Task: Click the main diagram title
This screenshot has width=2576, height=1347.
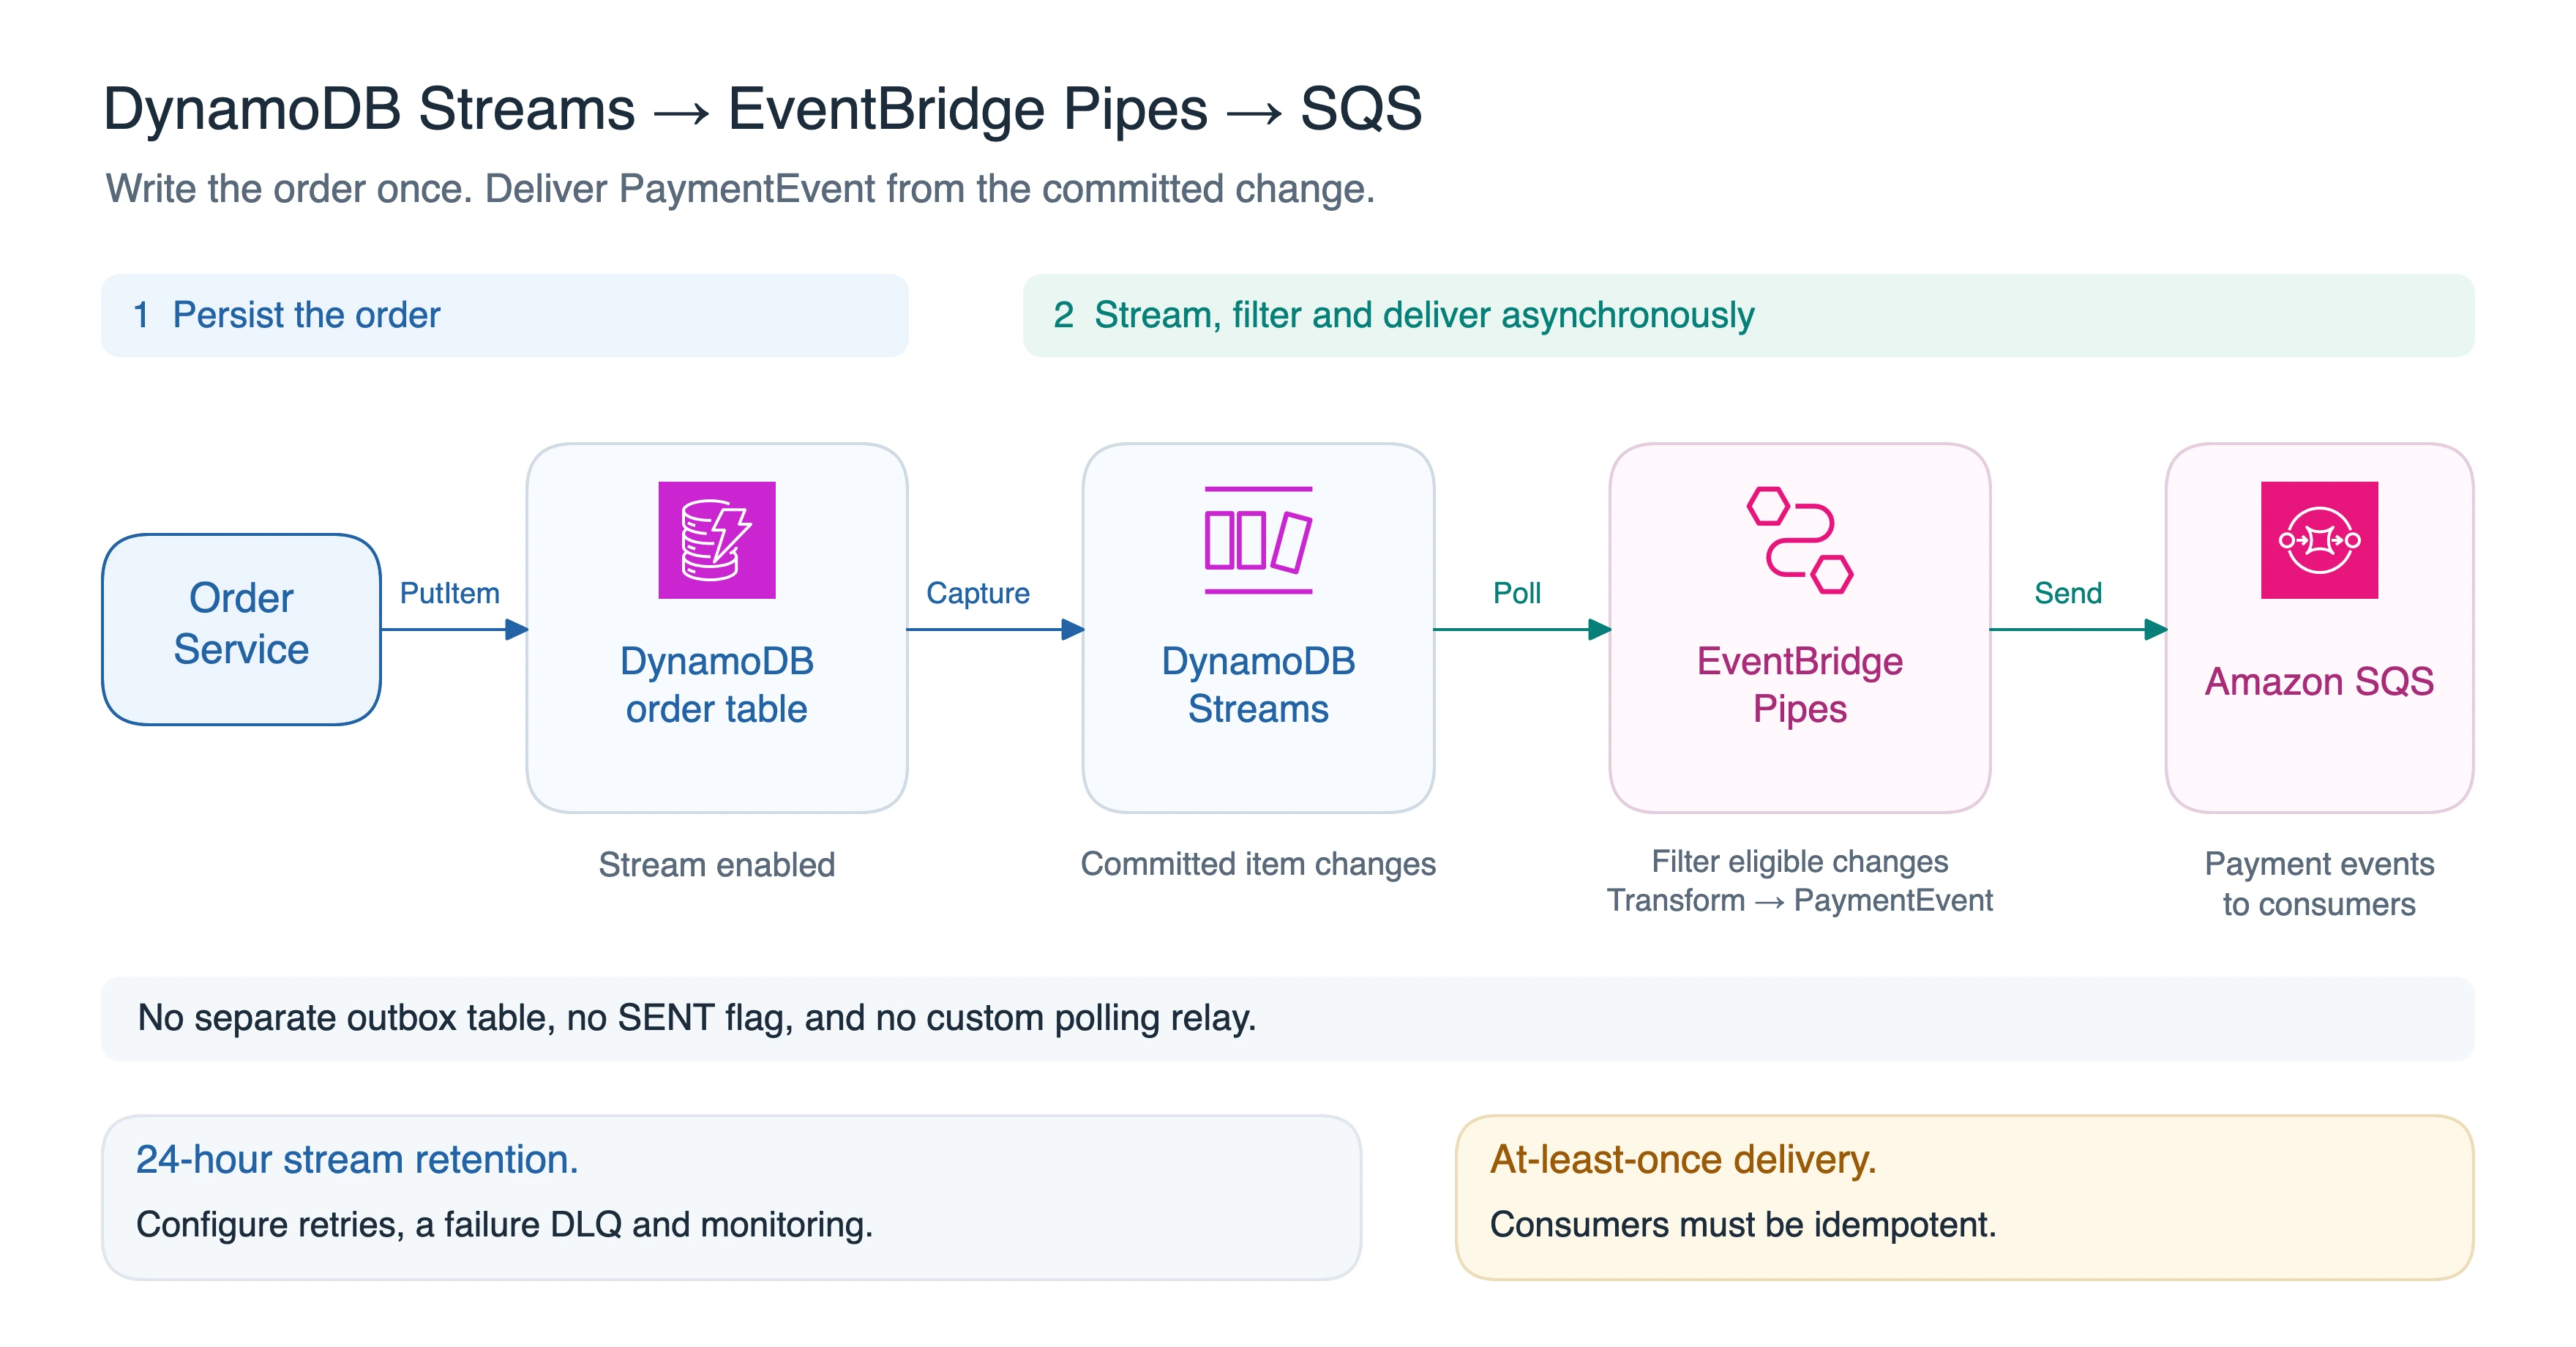Action: (762, 108)
